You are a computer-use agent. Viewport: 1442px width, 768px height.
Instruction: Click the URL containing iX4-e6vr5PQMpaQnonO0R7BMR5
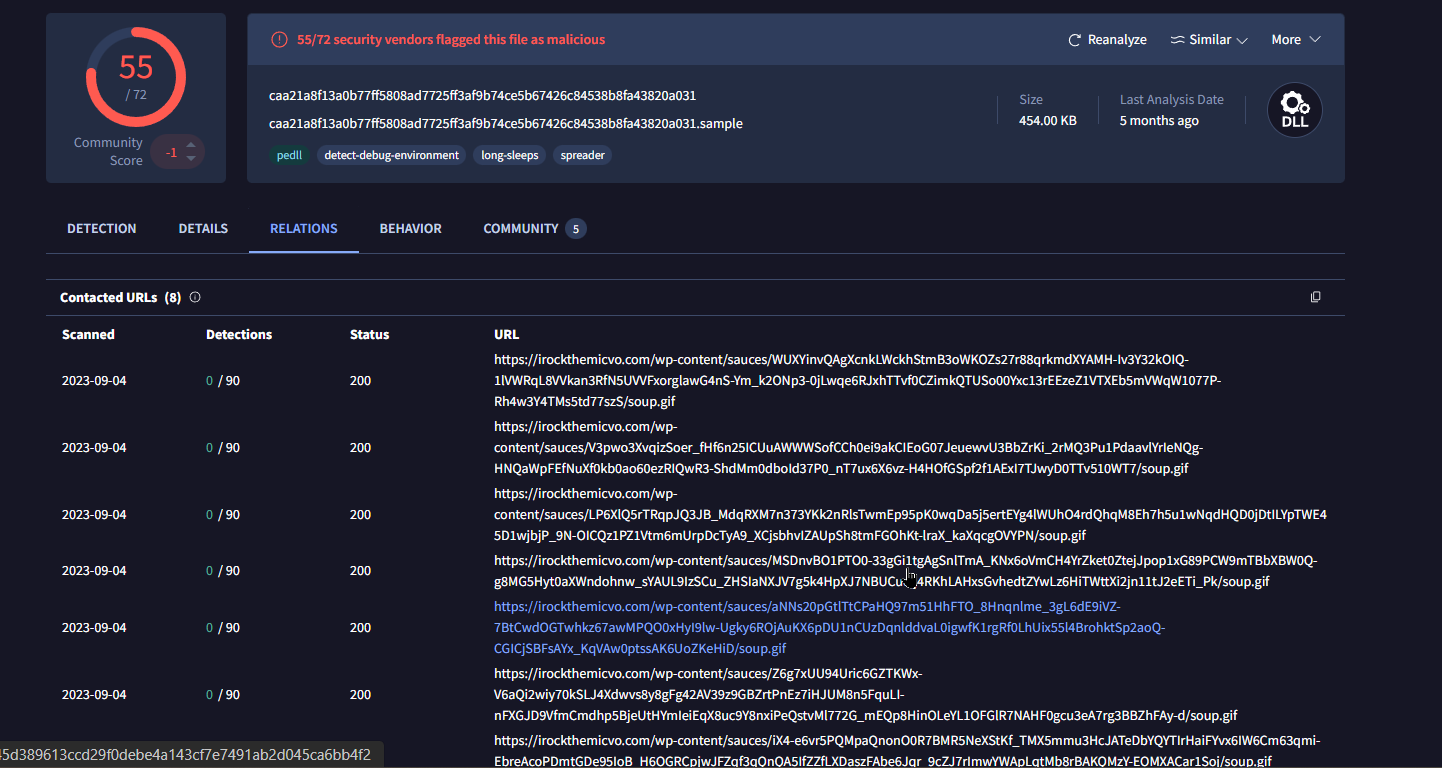(x=907, y=751)
